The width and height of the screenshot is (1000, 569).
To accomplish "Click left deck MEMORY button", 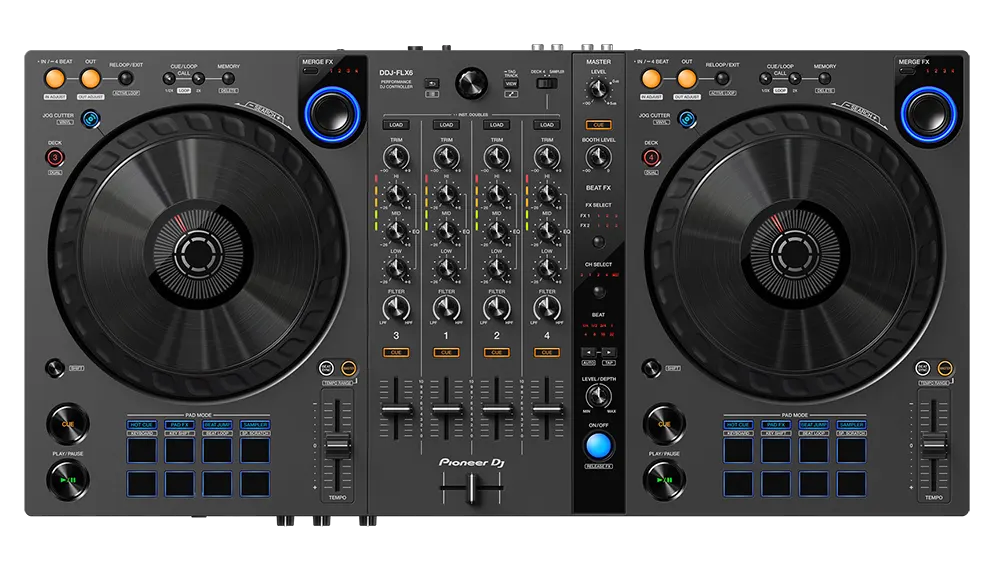I will click(x=228, y=79).
